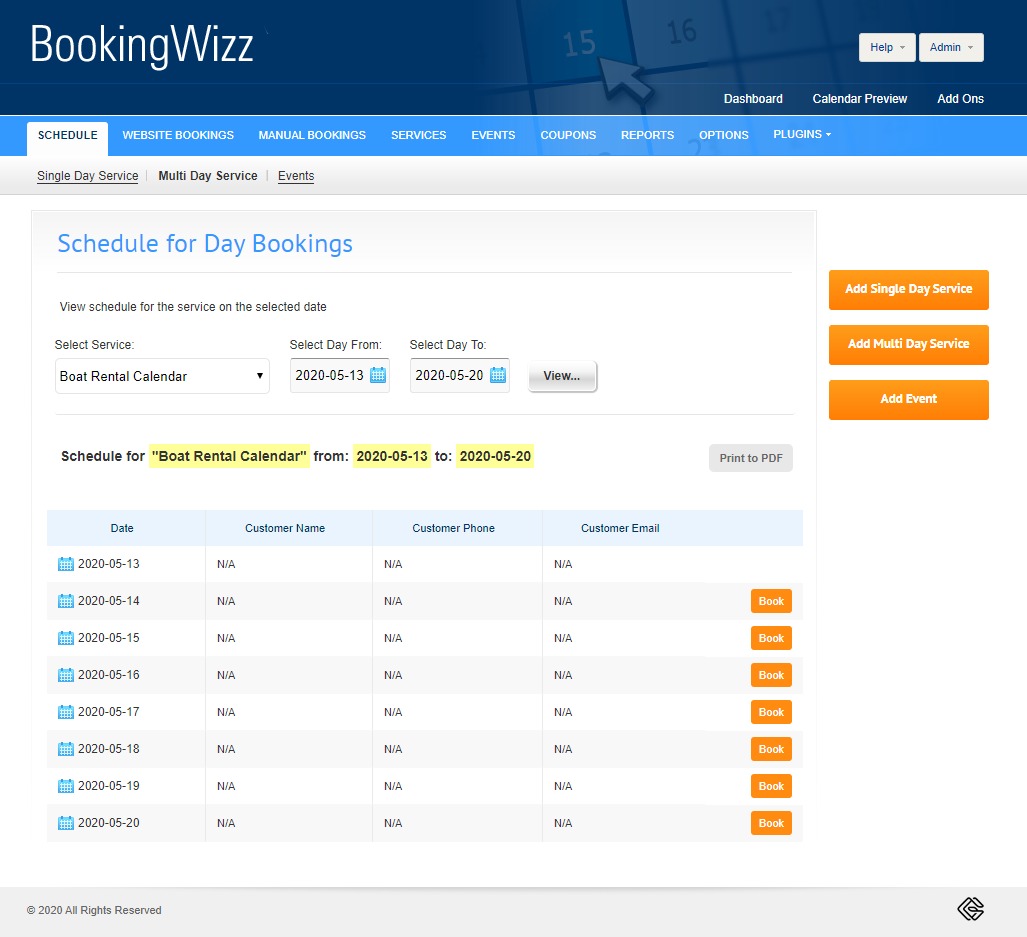Open the Help dropdown
The height and width of the screenshot is (937, 1027).
click(886, 47)
